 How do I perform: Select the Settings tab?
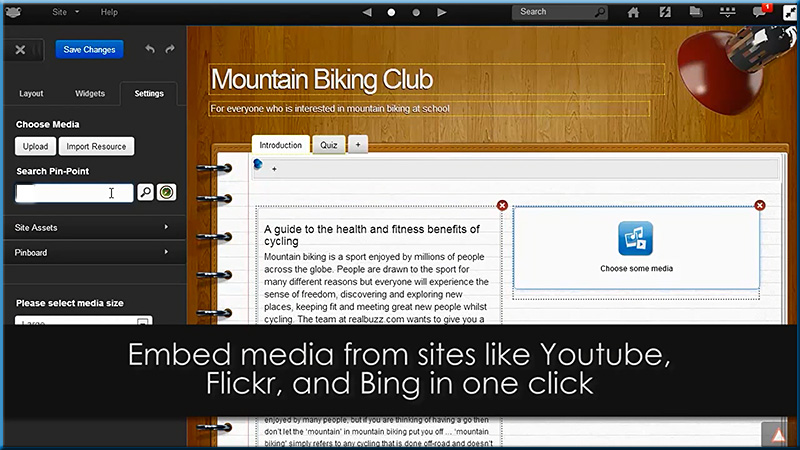click(149, 93)
